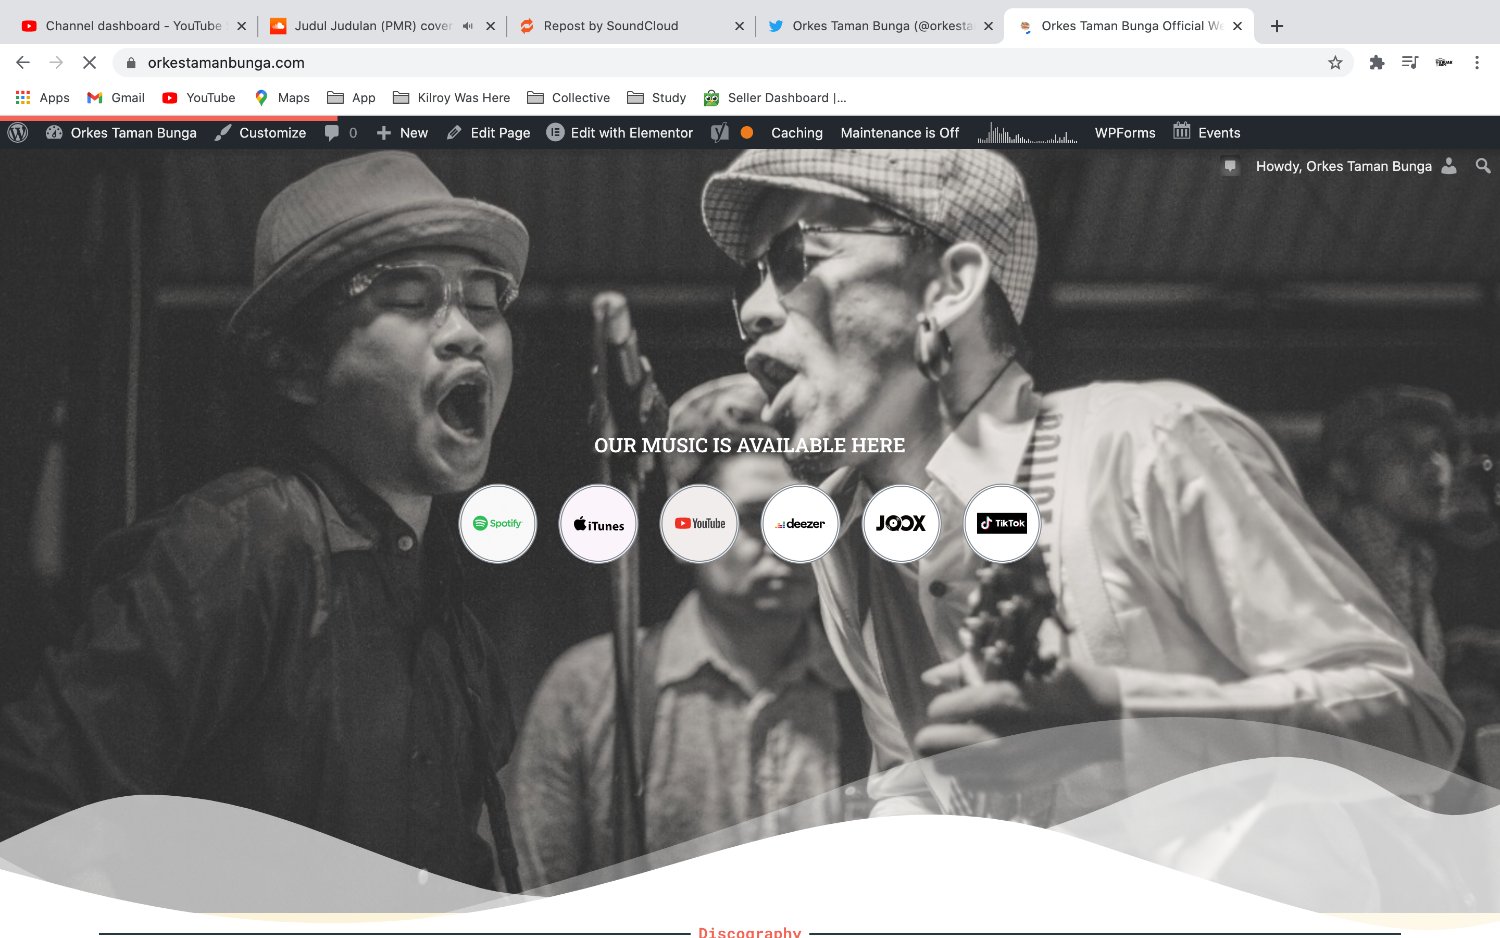The height and width of the screenshot is (938, 1500).
Task: Click the notification icon beside Howdy text
Action: click(1230, 166)
